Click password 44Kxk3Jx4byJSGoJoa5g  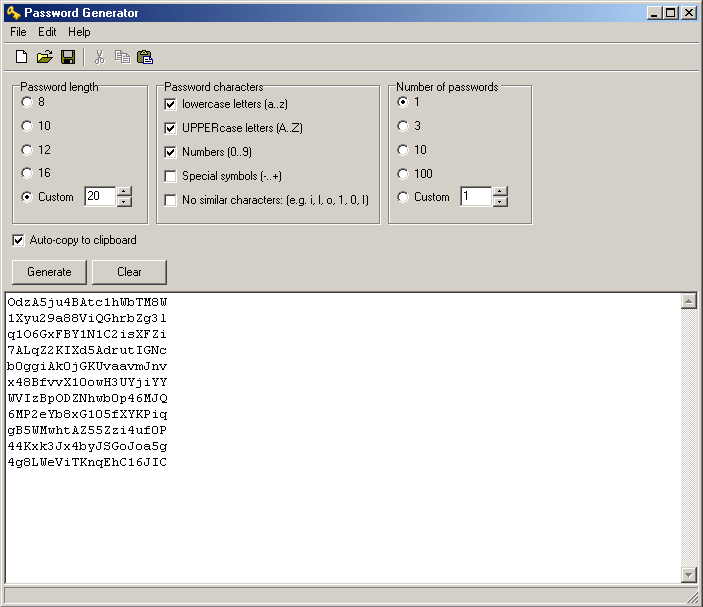pos(87,447)
